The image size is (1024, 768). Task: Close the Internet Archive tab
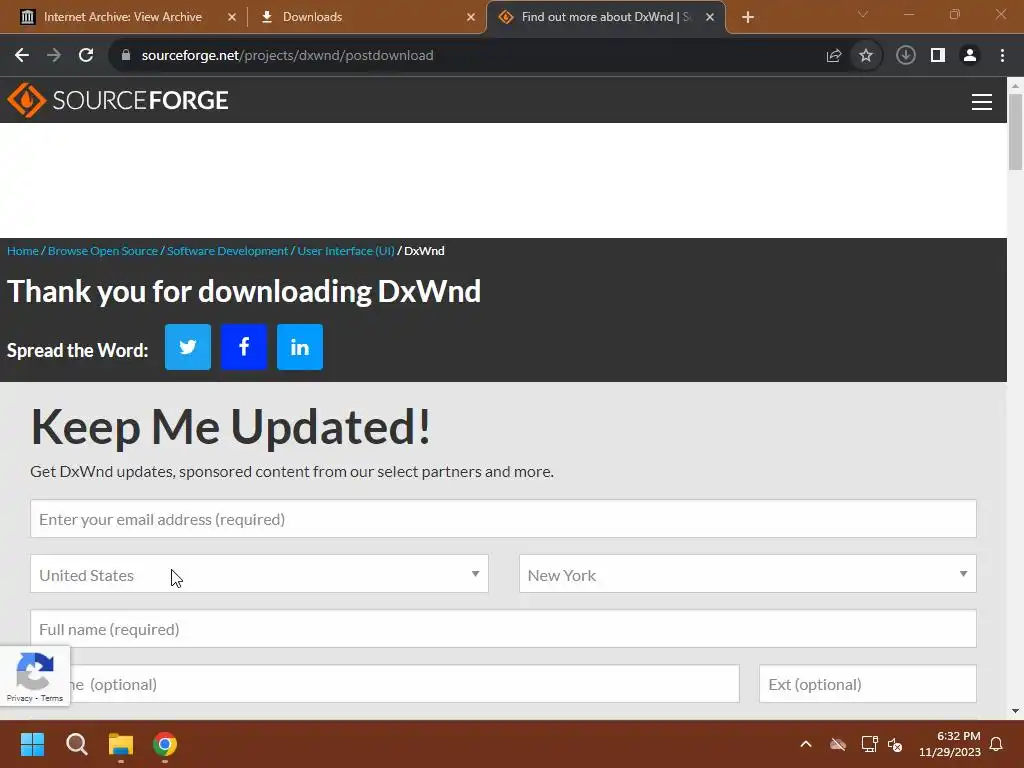point(232,17)
